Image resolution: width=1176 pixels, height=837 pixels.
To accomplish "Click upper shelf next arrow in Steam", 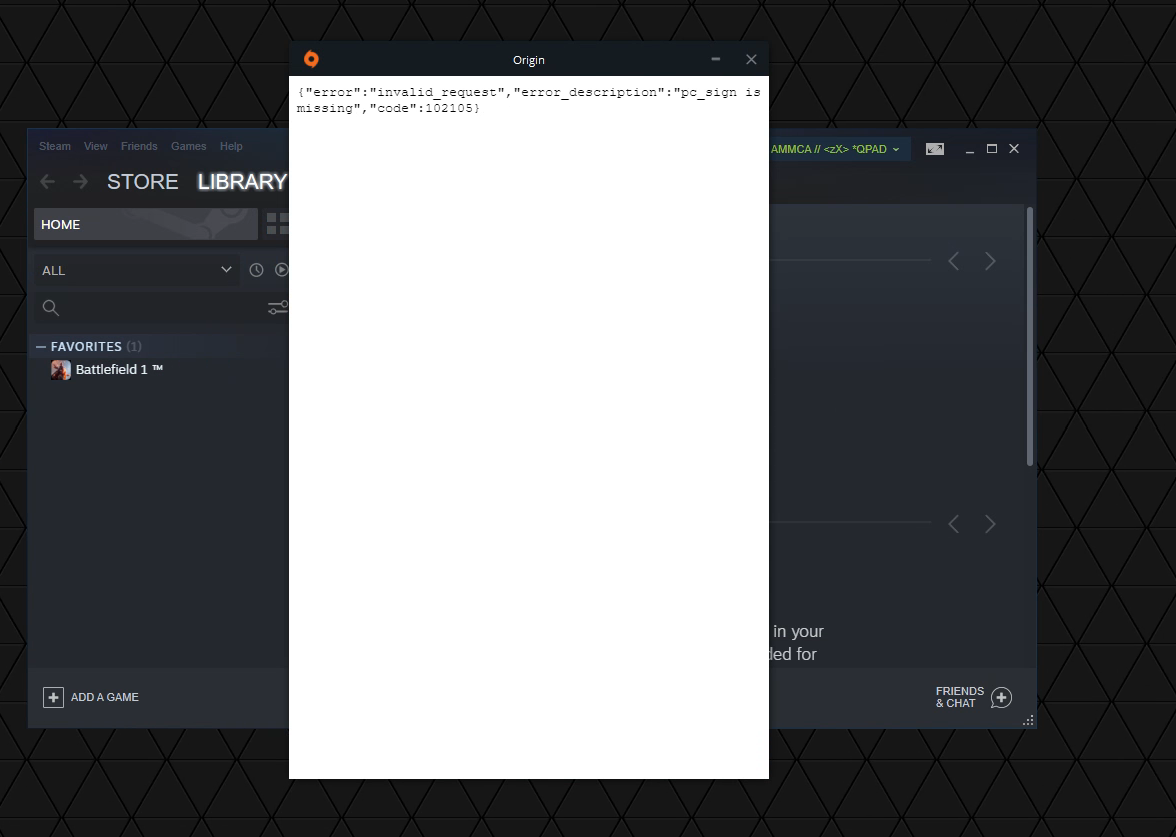I will 990,261.
